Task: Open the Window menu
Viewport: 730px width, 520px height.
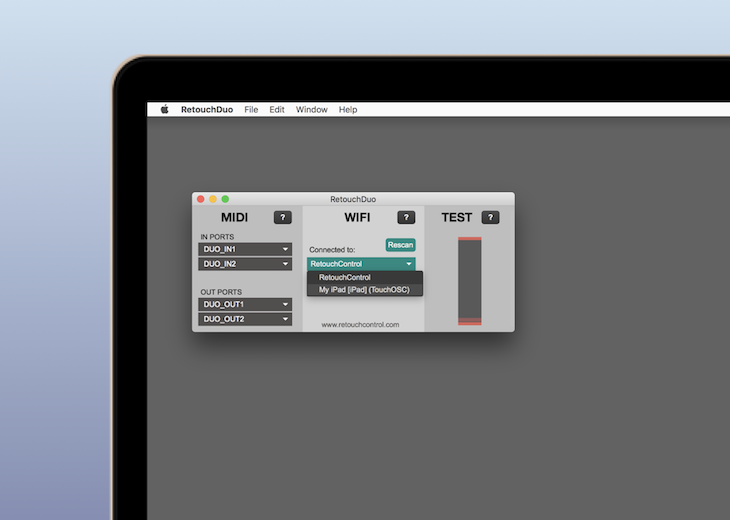Action: [311, 109]
